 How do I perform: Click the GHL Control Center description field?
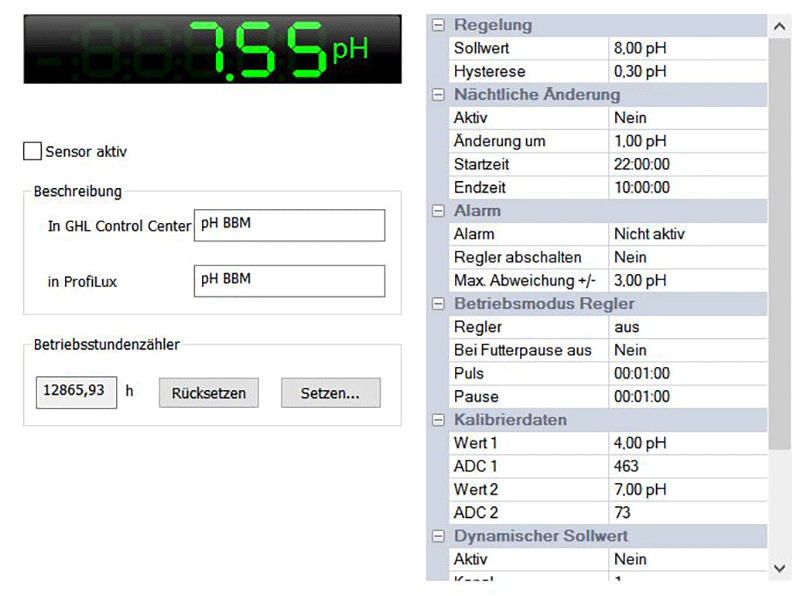(x=289, y=225)
